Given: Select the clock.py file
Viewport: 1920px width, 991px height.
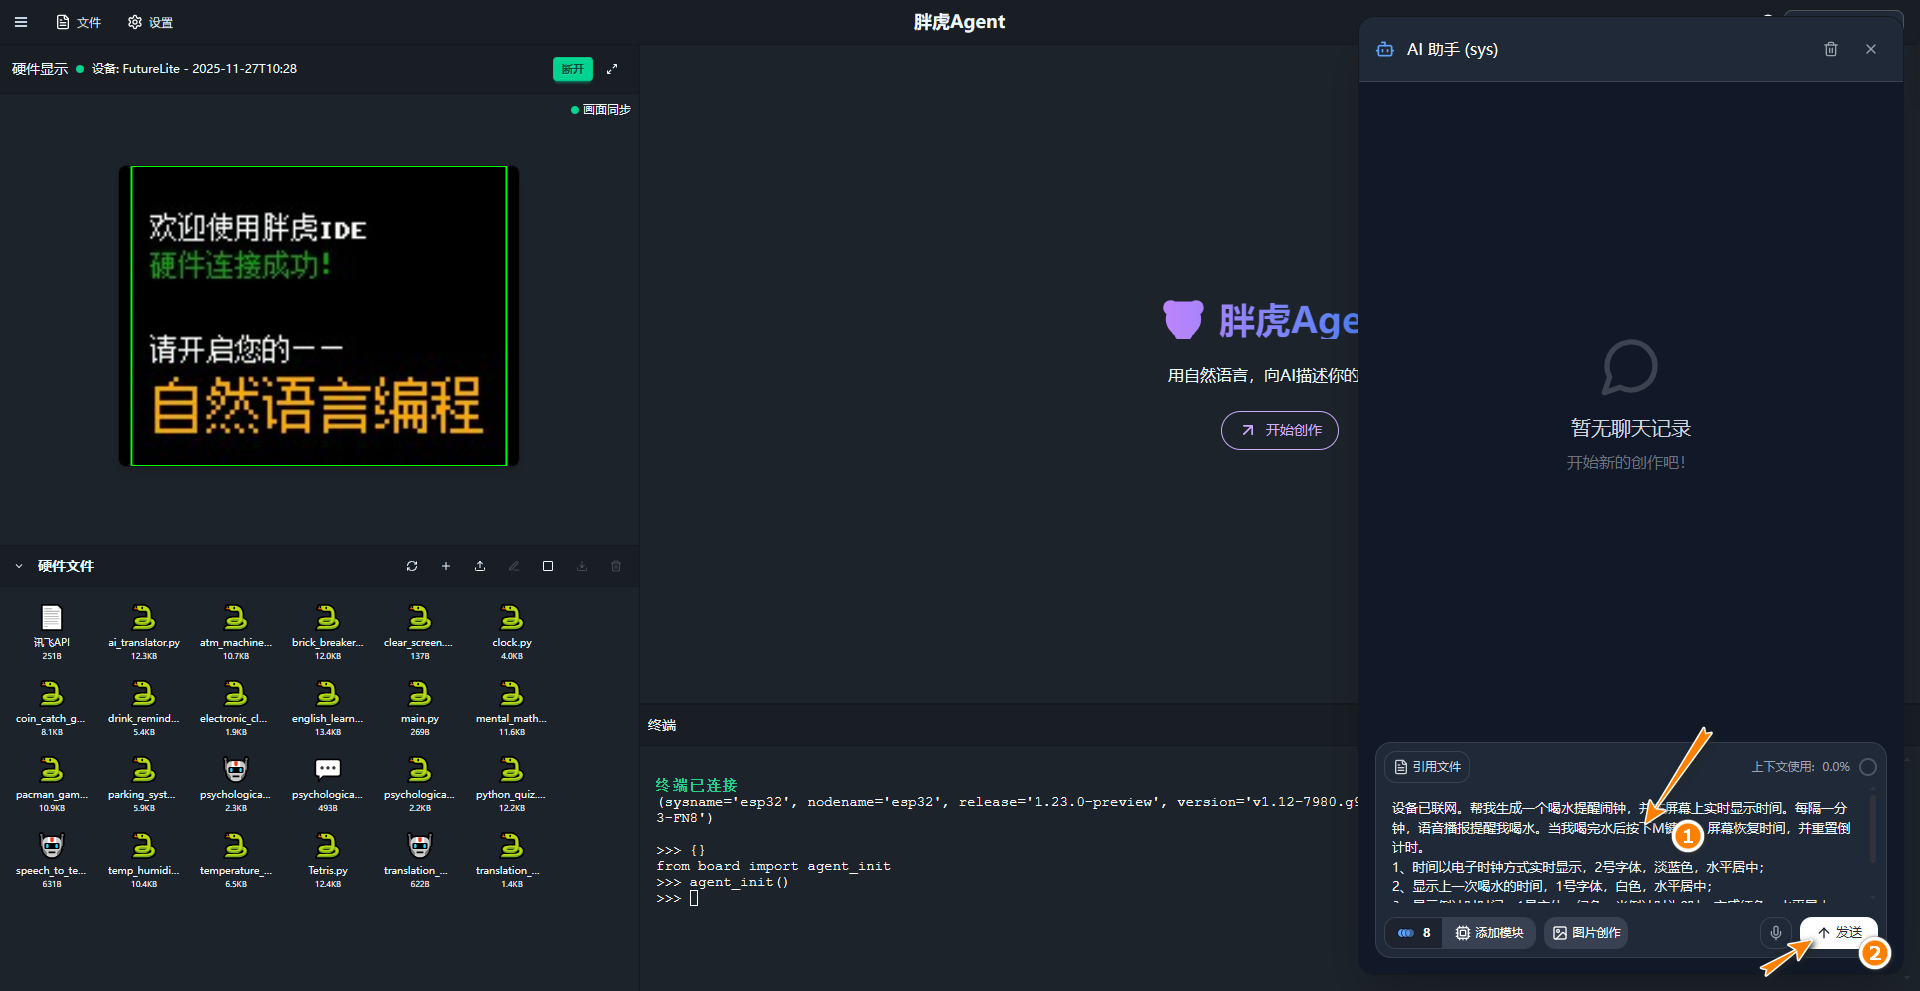Looking at the screenshot, I should tap(512, 630).
